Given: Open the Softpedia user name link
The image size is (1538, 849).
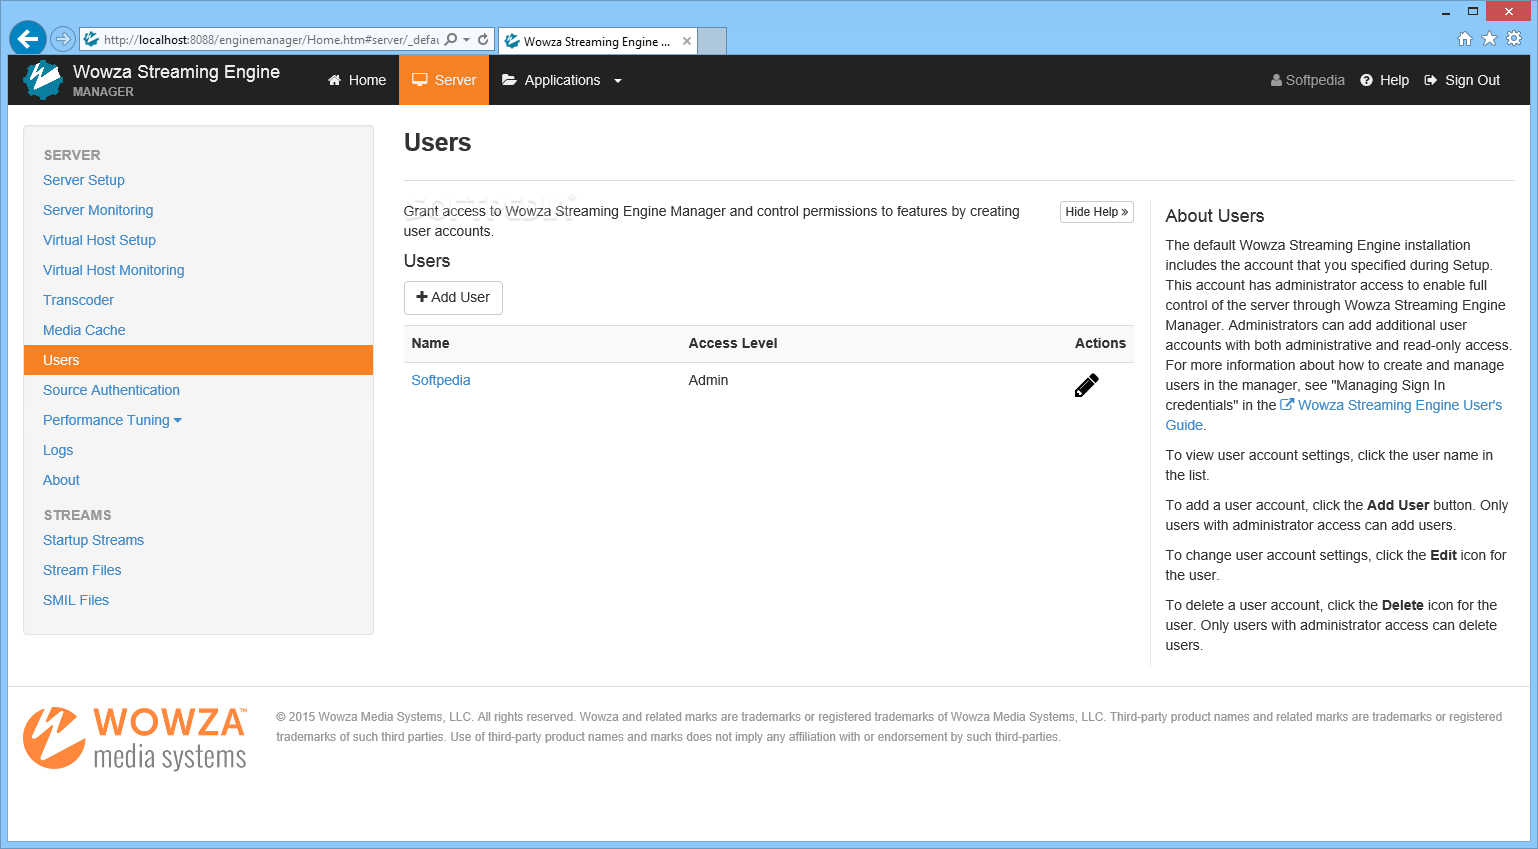Looking at the screenshot, I should click(x=441, y=380).
